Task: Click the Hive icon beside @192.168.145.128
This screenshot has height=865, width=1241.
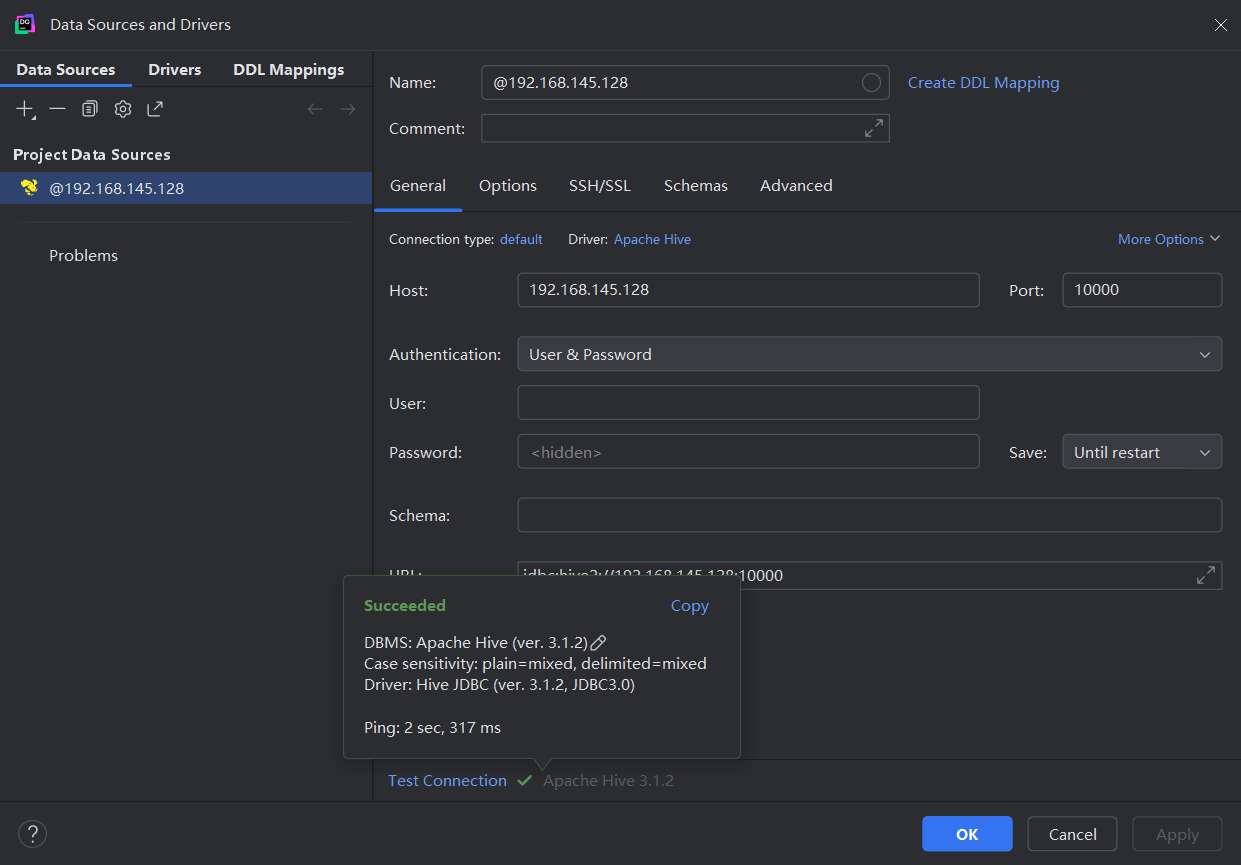Action: [x=29, y=187]
